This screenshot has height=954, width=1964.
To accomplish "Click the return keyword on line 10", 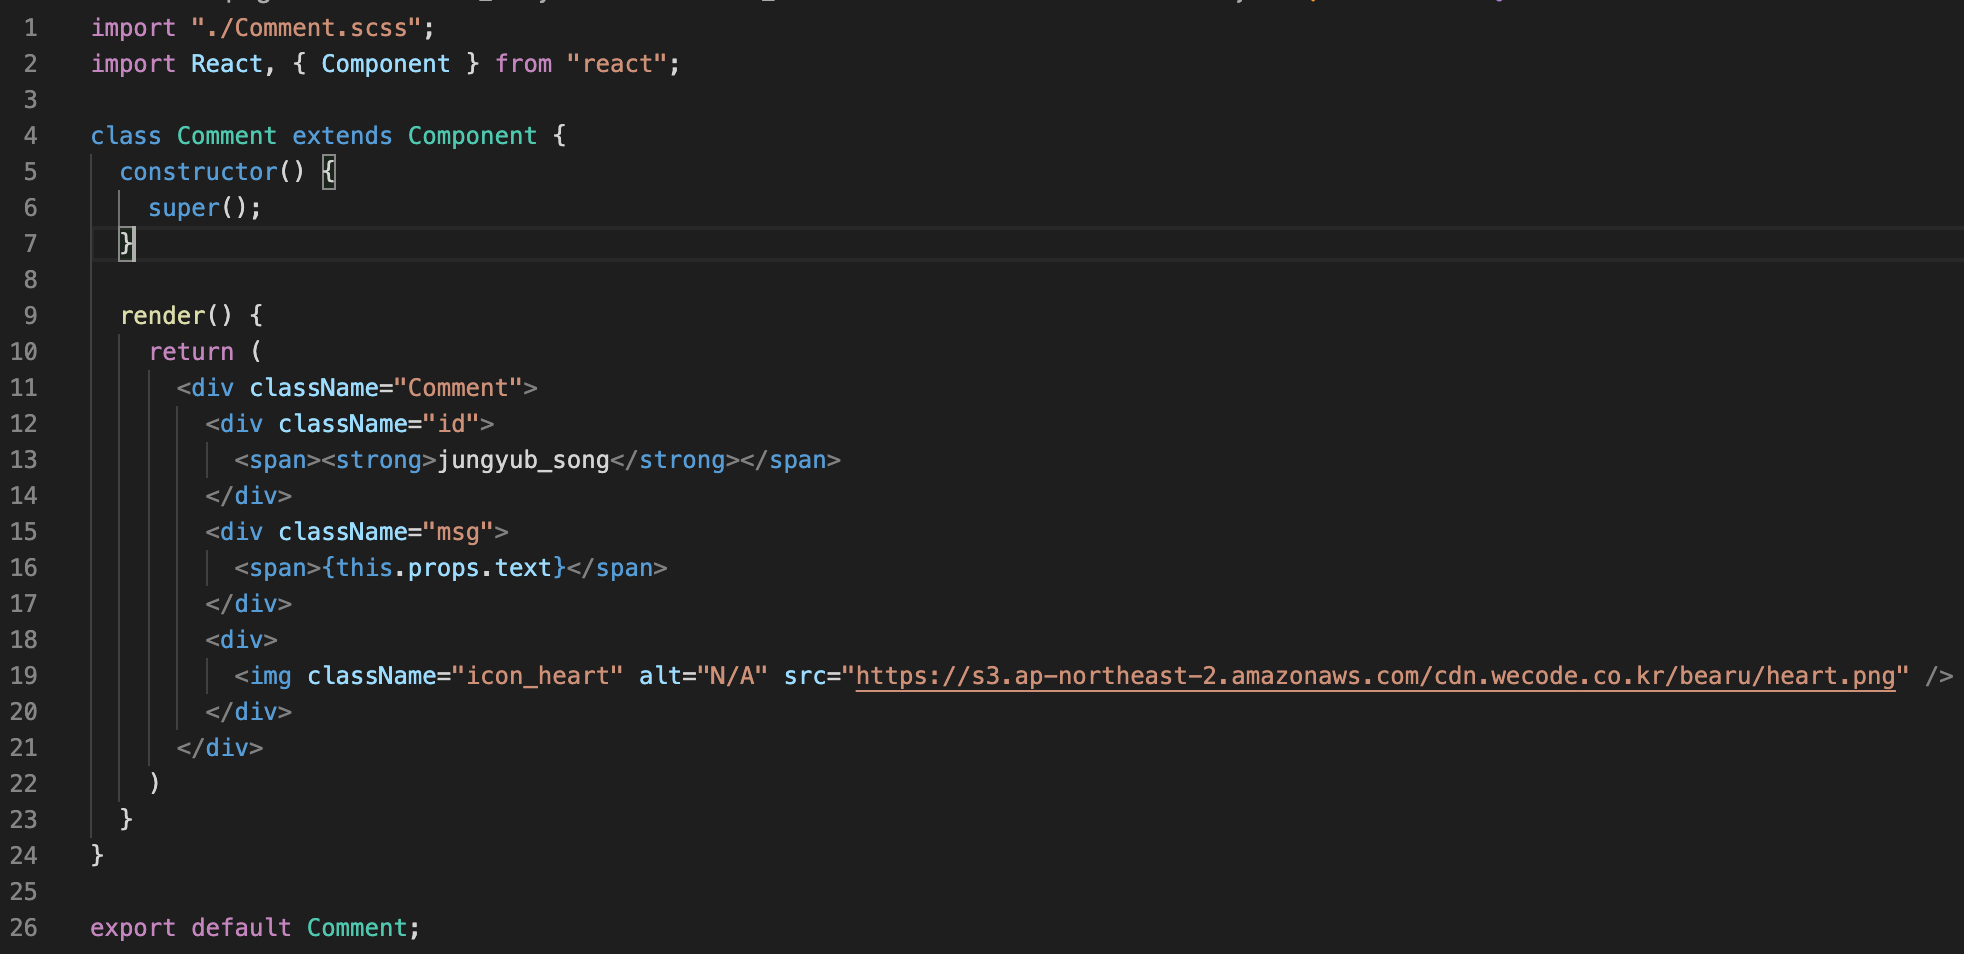I will (191, 352).
